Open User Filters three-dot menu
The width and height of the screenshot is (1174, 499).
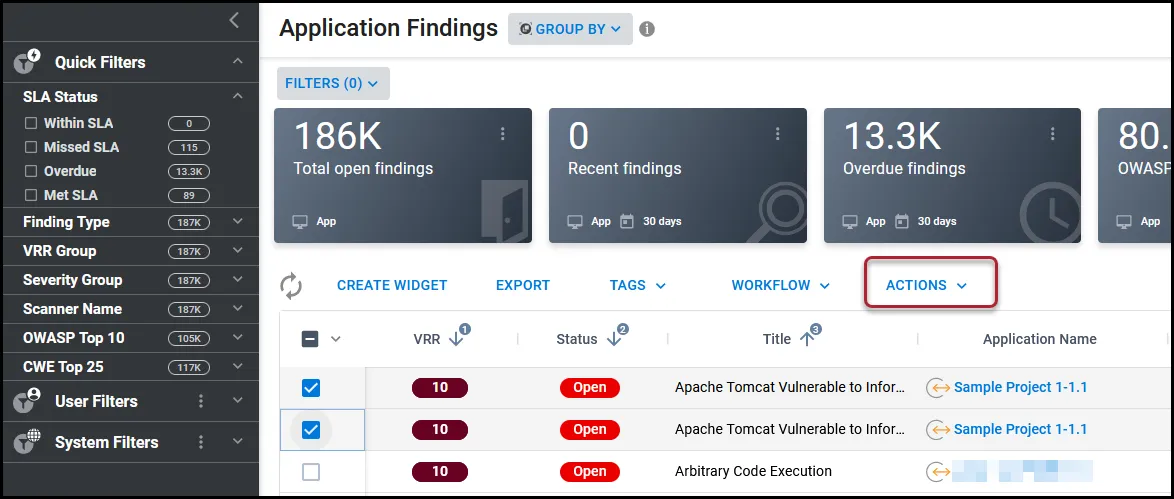click(x=201, y=402)
